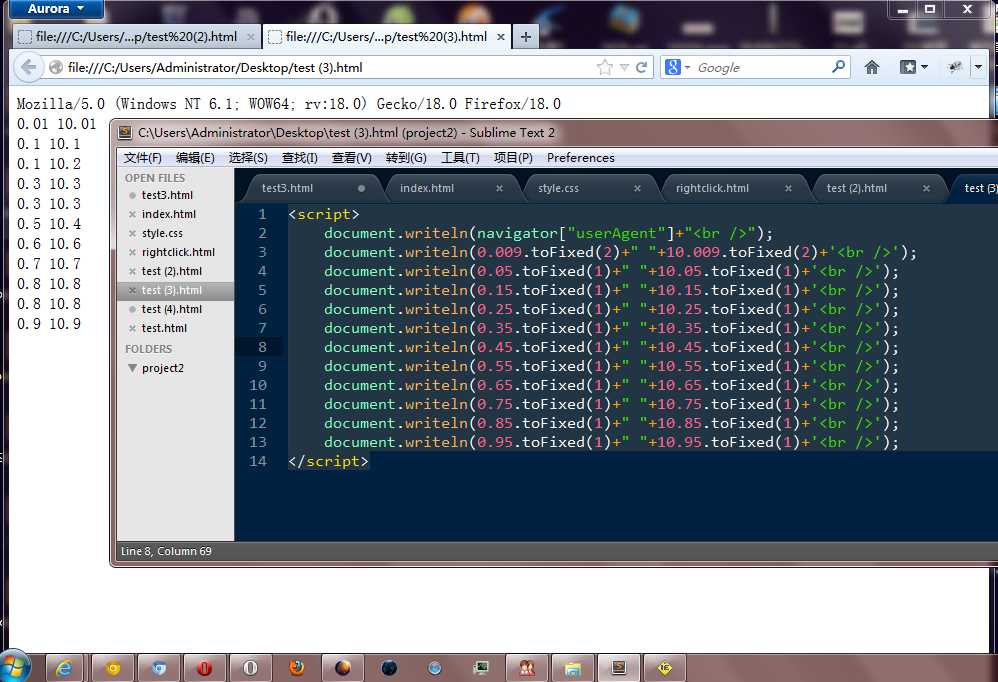Click the Line 8, Column 69 status text
The image size is (998, 682).
coord(166,551)
